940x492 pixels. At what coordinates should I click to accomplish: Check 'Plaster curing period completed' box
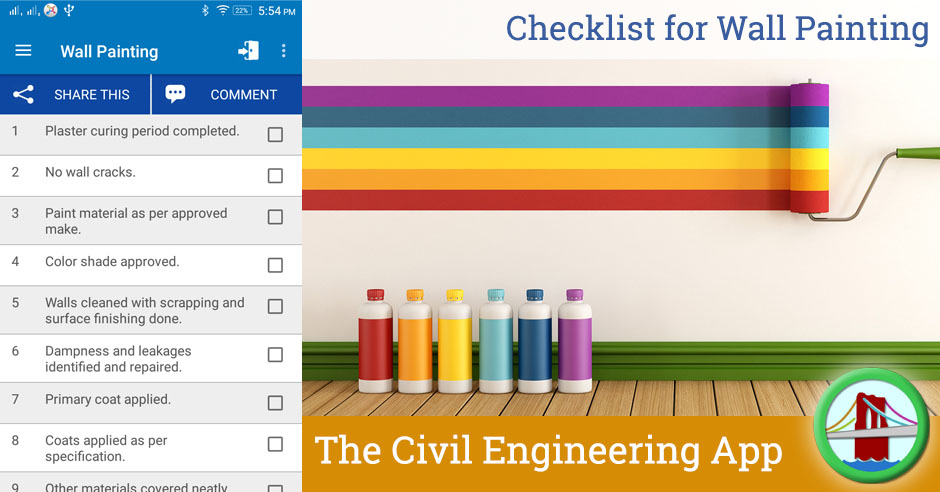point(275,134)
